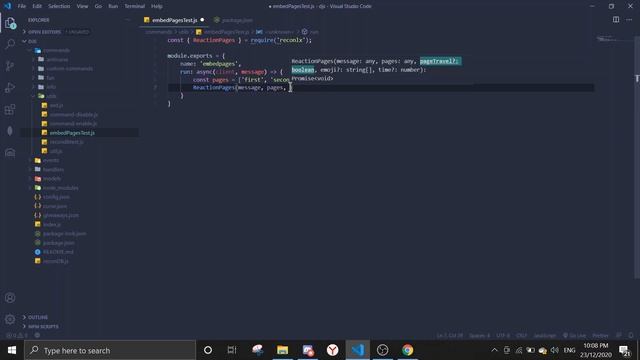Open the Extensions view
This screenshot has height=360, width=640.
click(10, 109)
